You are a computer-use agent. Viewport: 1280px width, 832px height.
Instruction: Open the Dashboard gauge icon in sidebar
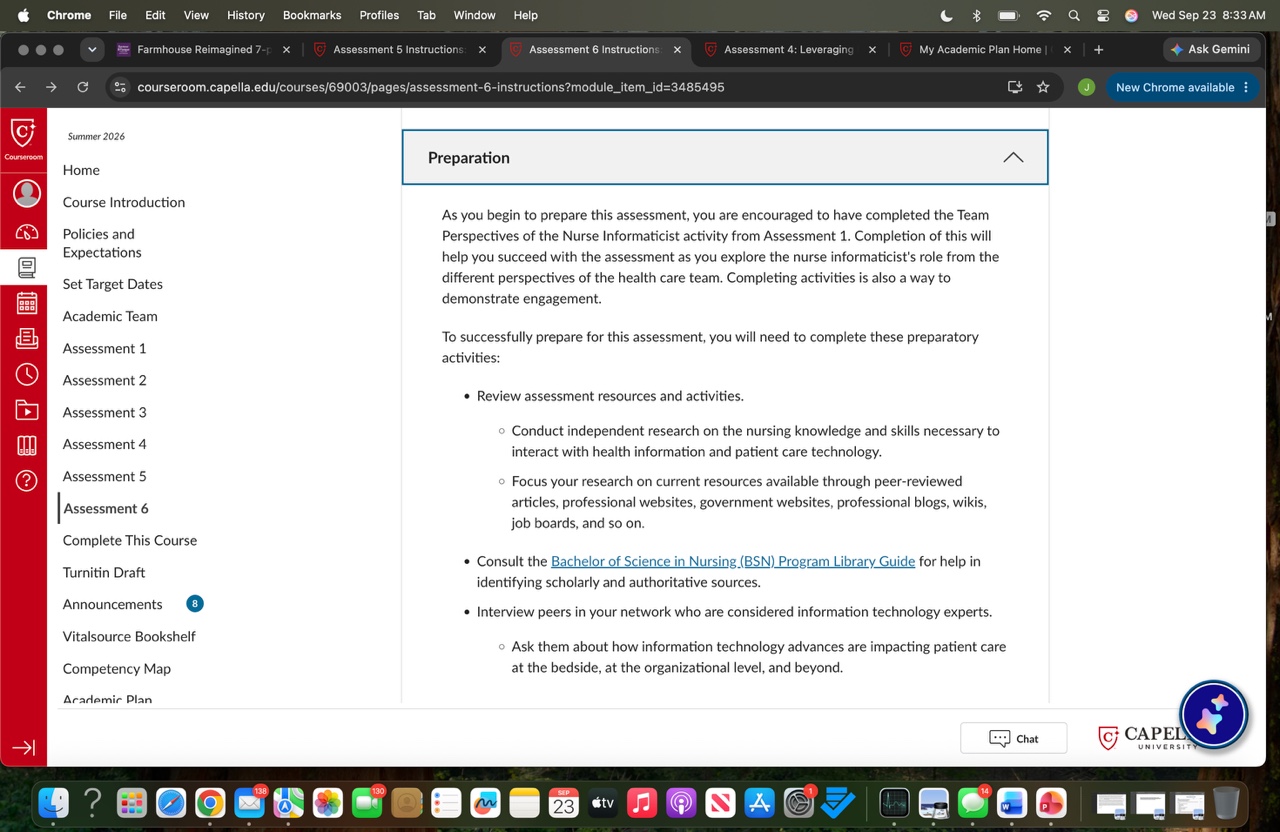click(26, 232)
